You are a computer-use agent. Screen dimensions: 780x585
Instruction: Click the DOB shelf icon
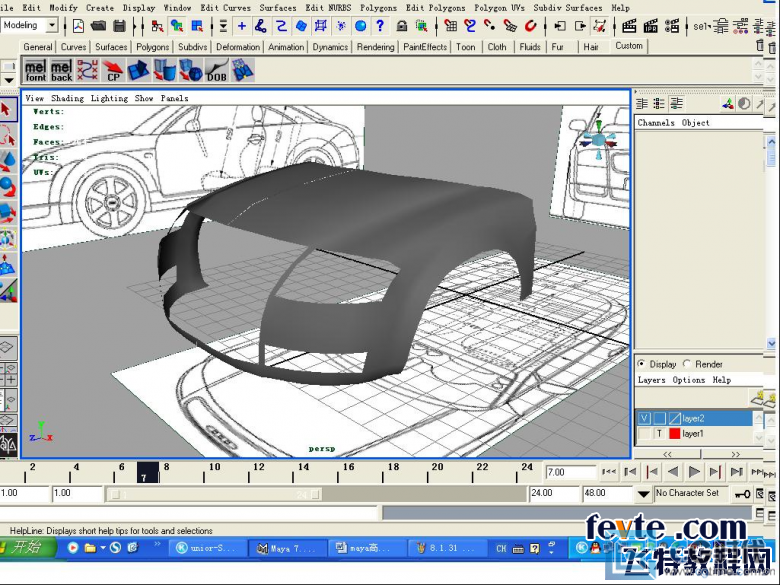216,70
